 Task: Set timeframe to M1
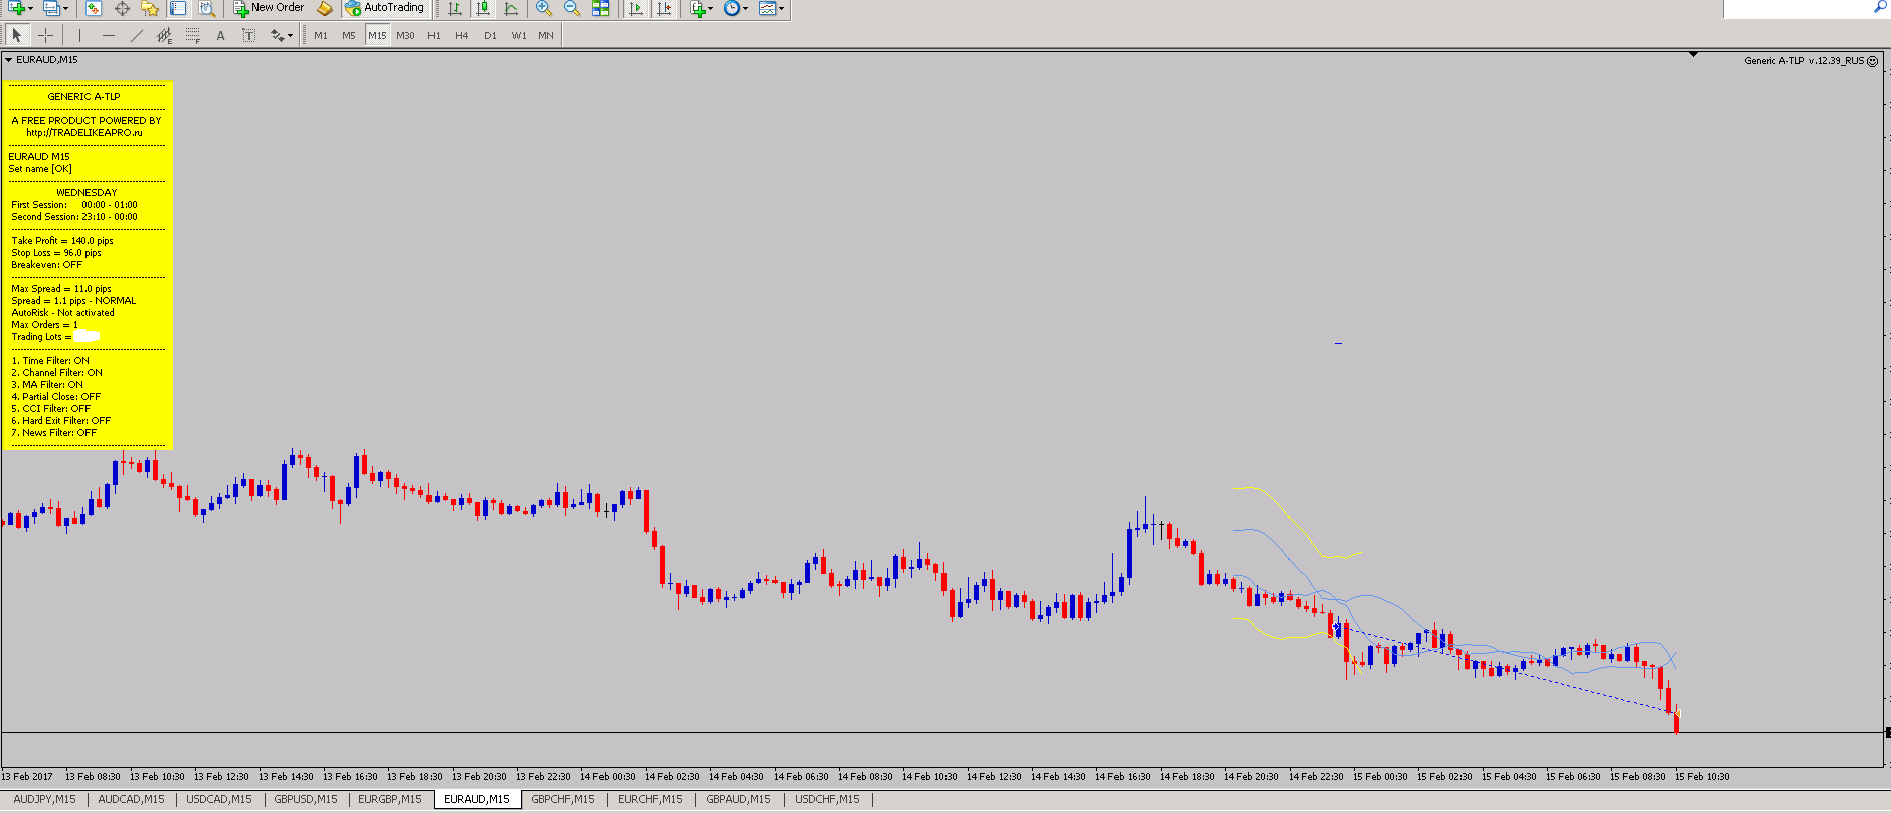[321, 35]
